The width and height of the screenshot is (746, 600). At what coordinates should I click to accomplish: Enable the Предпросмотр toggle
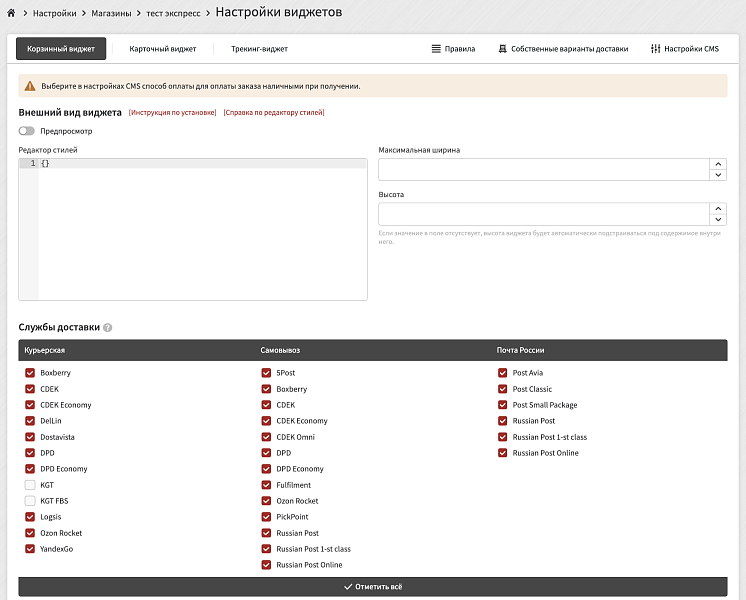pyautogui.click(x=26, y=131)
